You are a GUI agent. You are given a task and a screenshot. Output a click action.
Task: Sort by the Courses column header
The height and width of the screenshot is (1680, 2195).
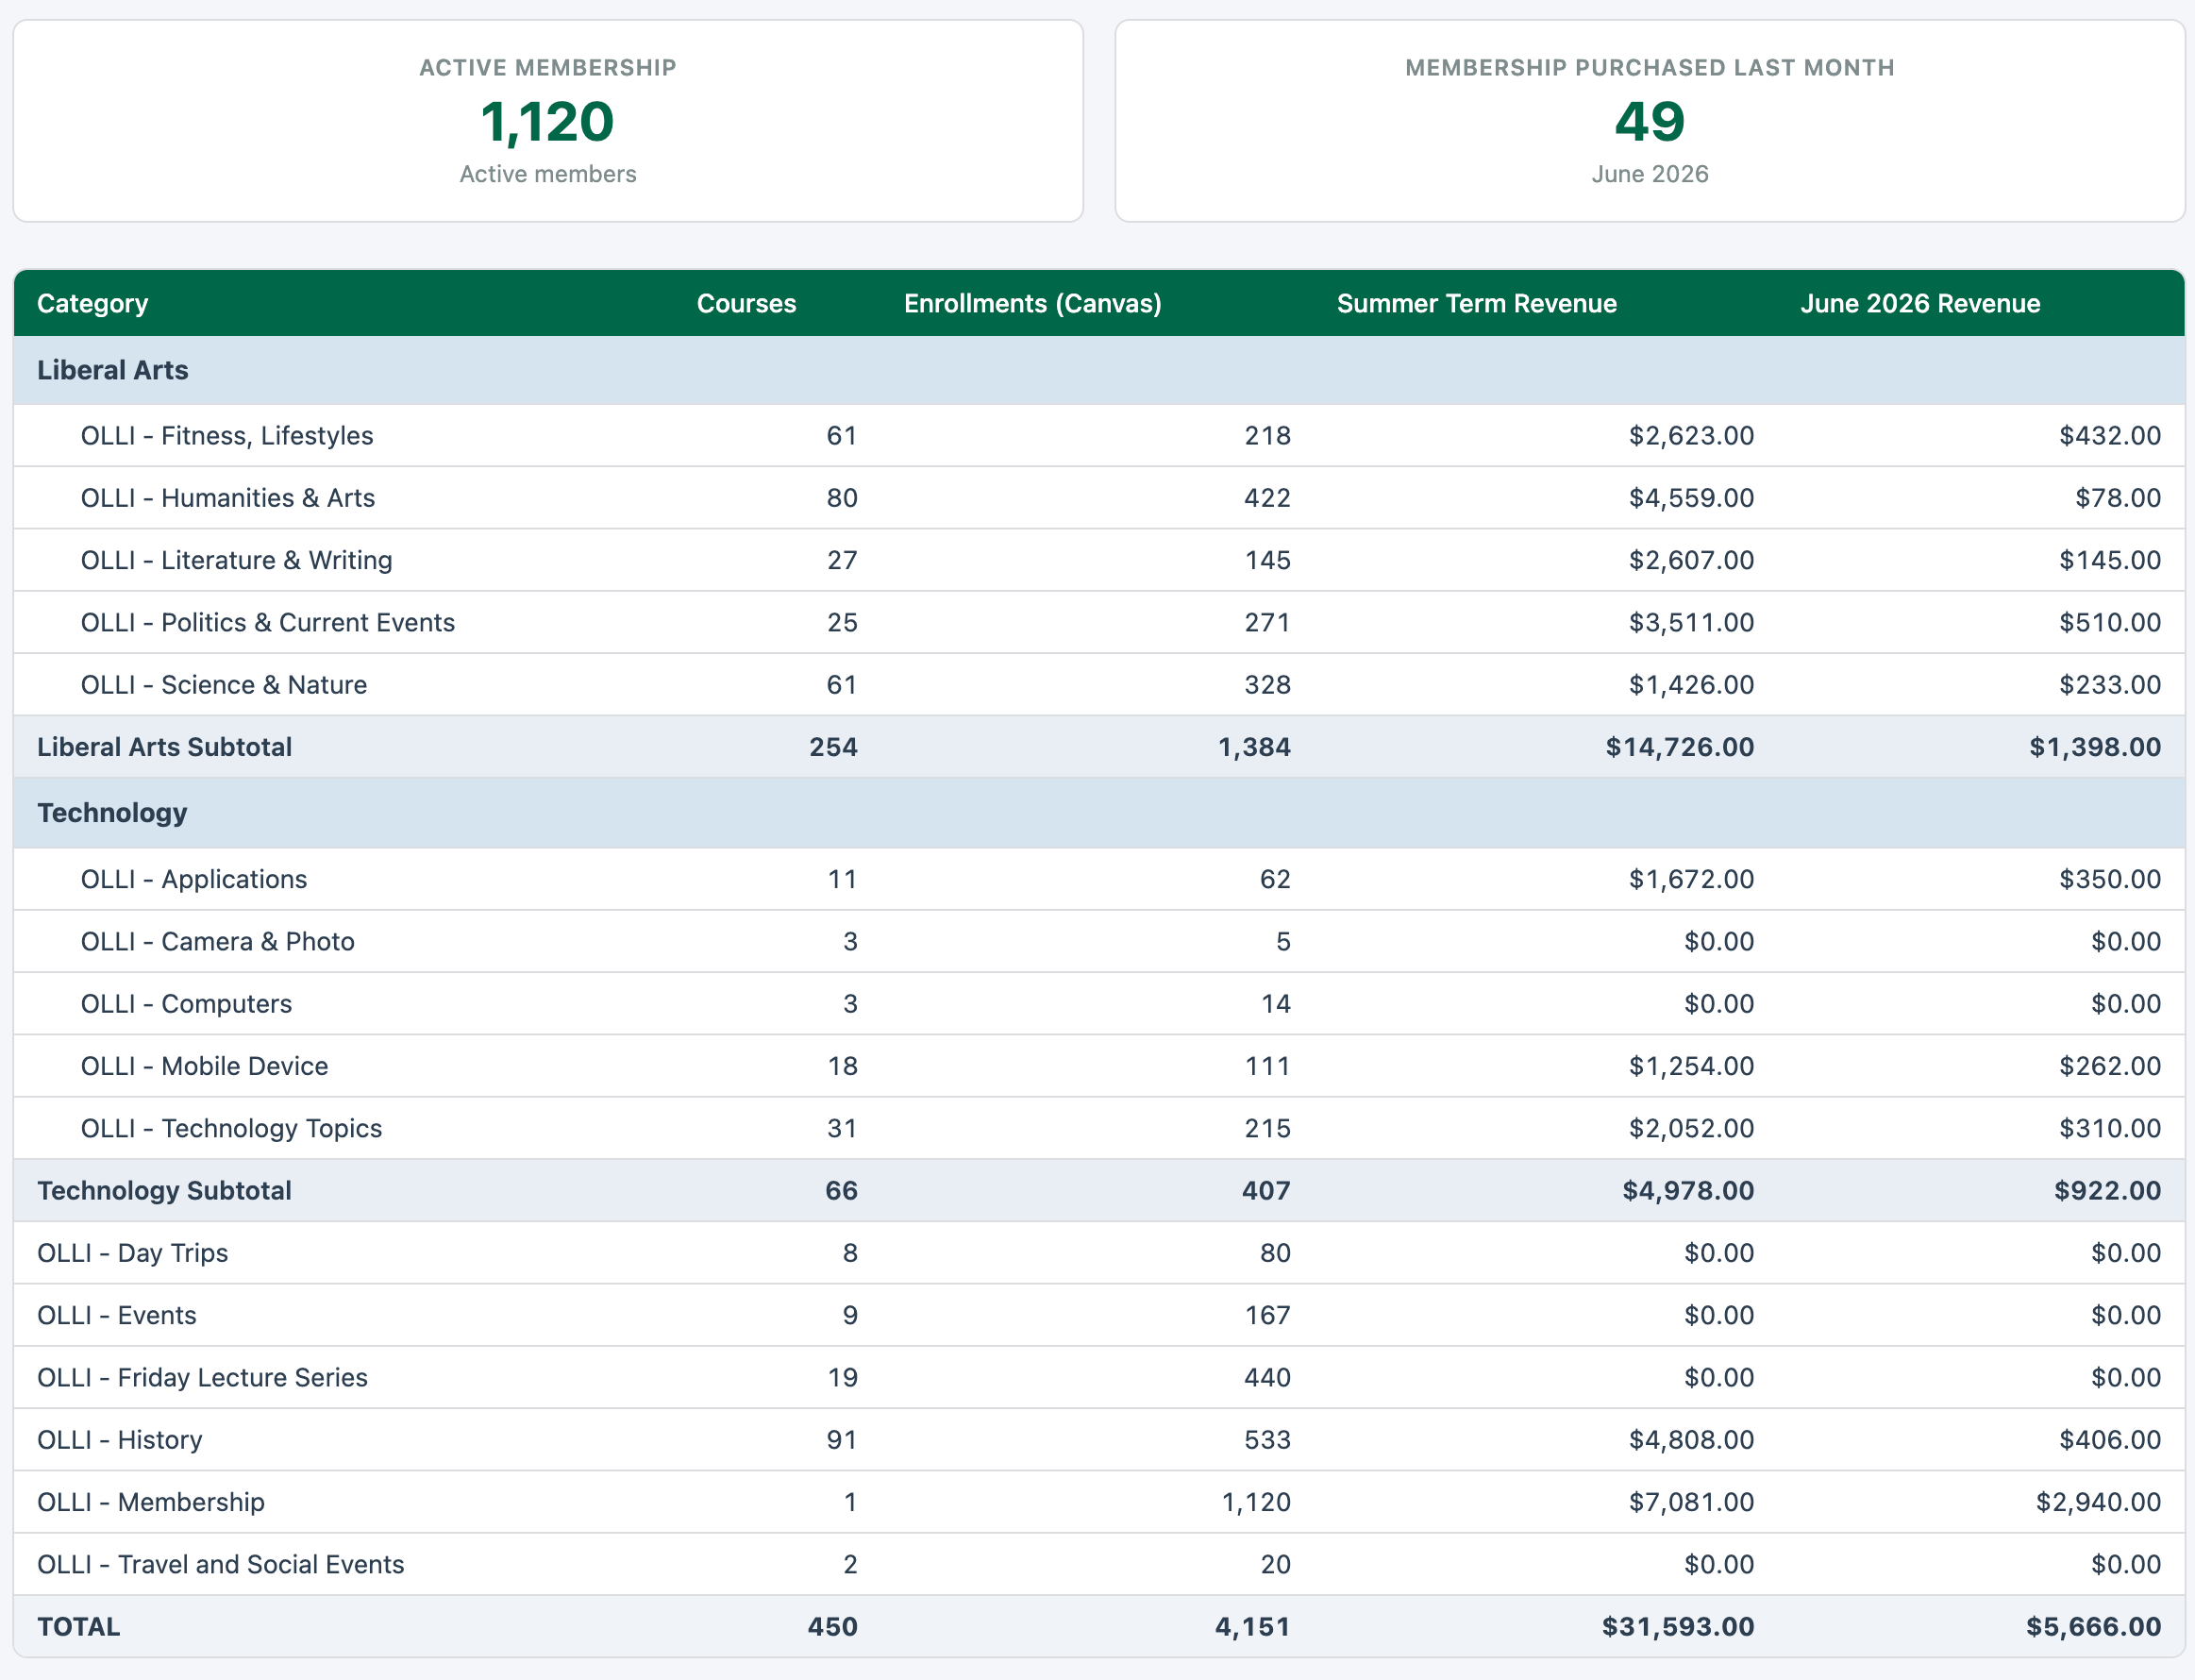point(746,303)
